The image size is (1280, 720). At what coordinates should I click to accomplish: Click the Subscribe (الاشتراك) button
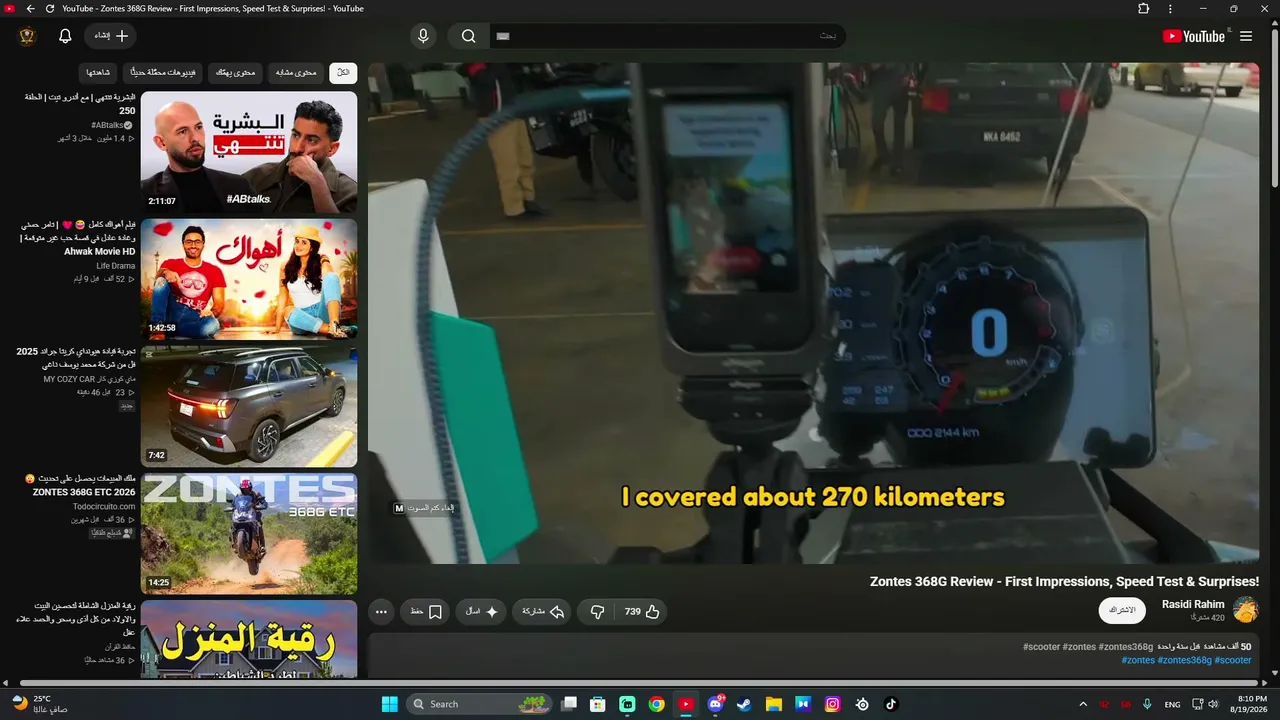click(1122, 610)
